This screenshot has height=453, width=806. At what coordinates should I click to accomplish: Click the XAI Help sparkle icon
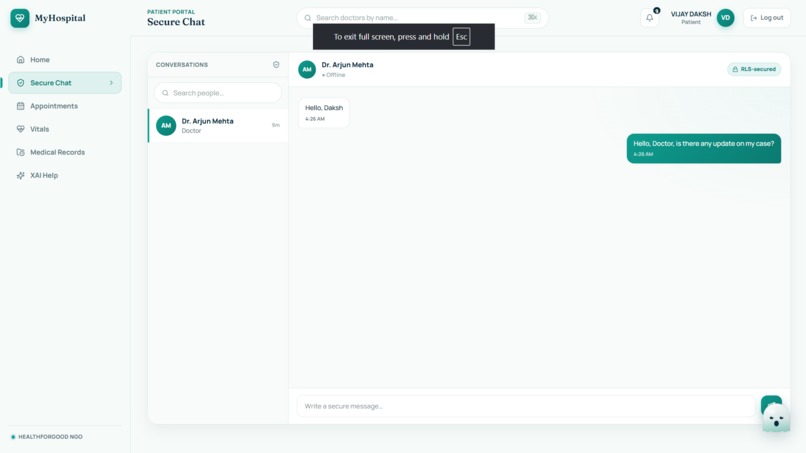[21, 175]
